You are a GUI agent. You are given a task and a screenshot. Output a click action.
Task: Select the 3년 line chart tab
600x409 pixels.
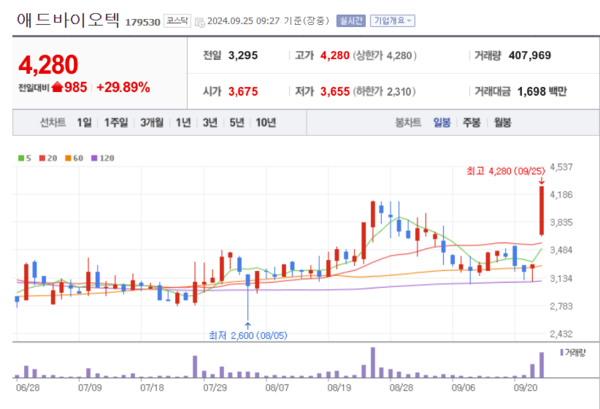(x=210, y=122)
